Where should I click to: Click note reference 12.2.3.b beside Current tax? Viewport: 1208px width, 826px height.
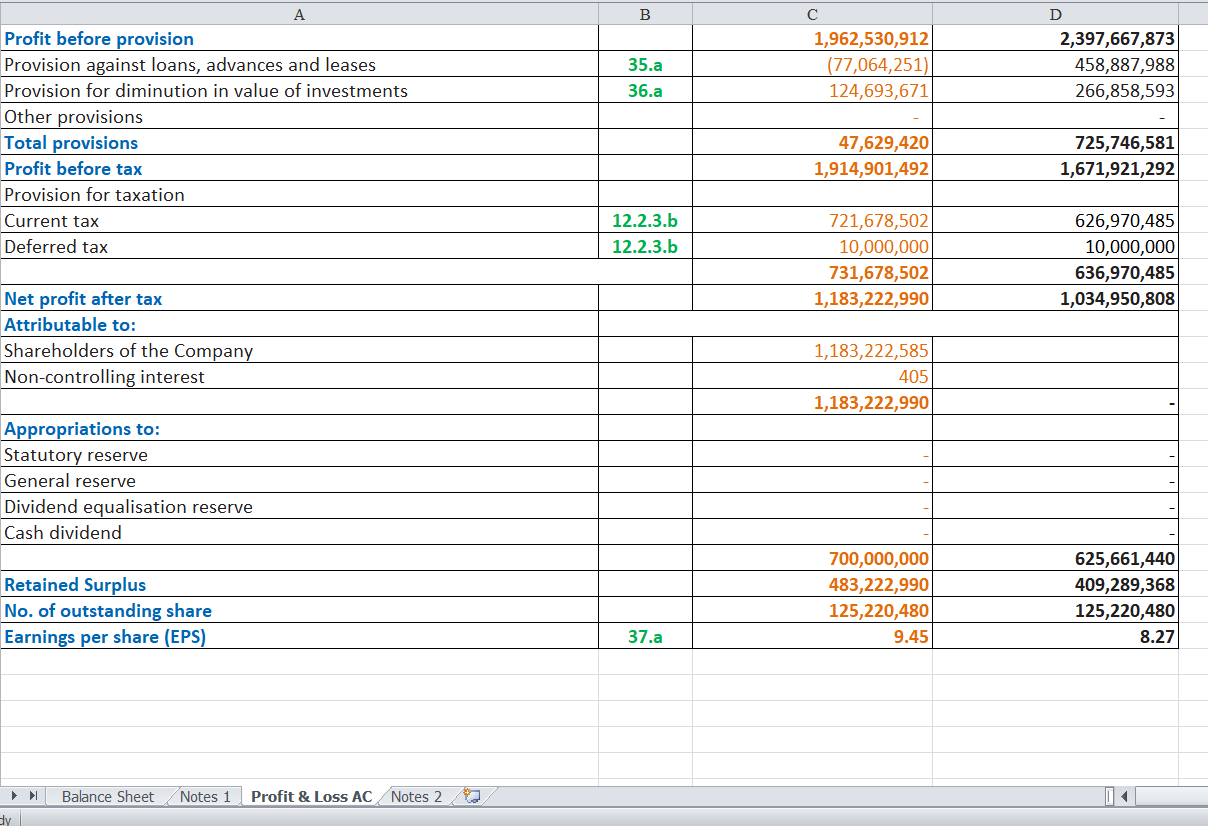coord(644,220)
